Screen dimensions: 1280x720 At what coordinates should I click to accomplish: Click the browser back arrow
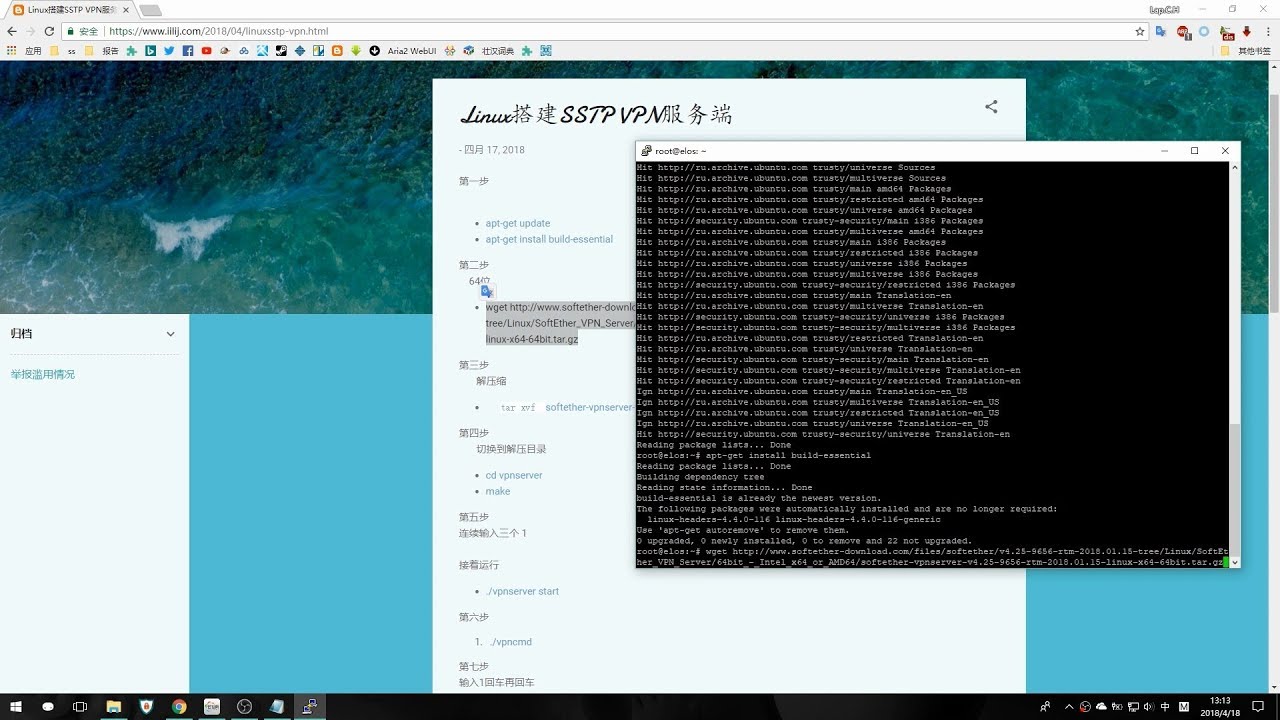coord(11,31)
